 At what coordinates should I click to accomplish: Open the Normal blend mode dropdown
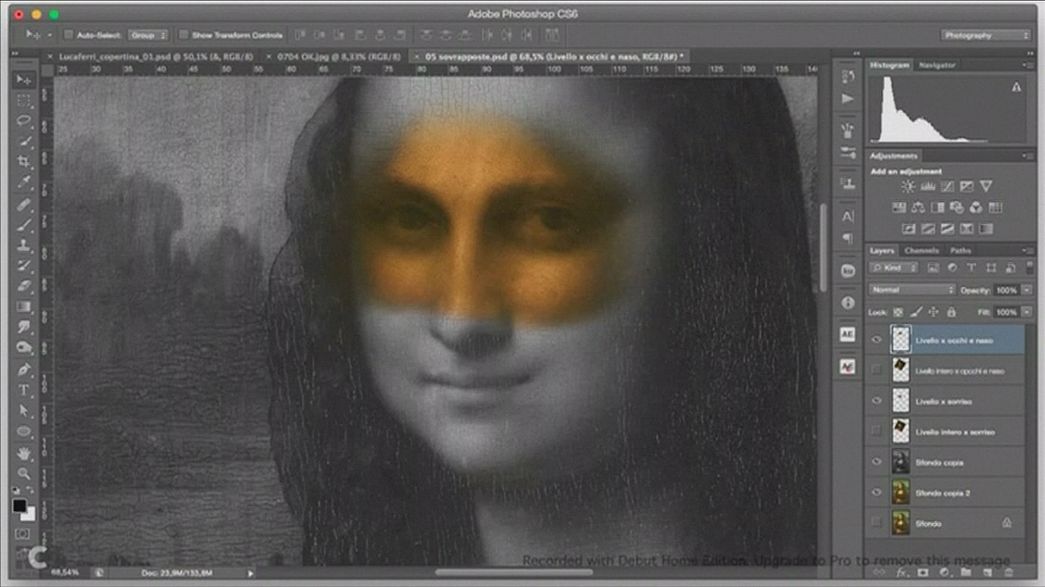(912, 290)
